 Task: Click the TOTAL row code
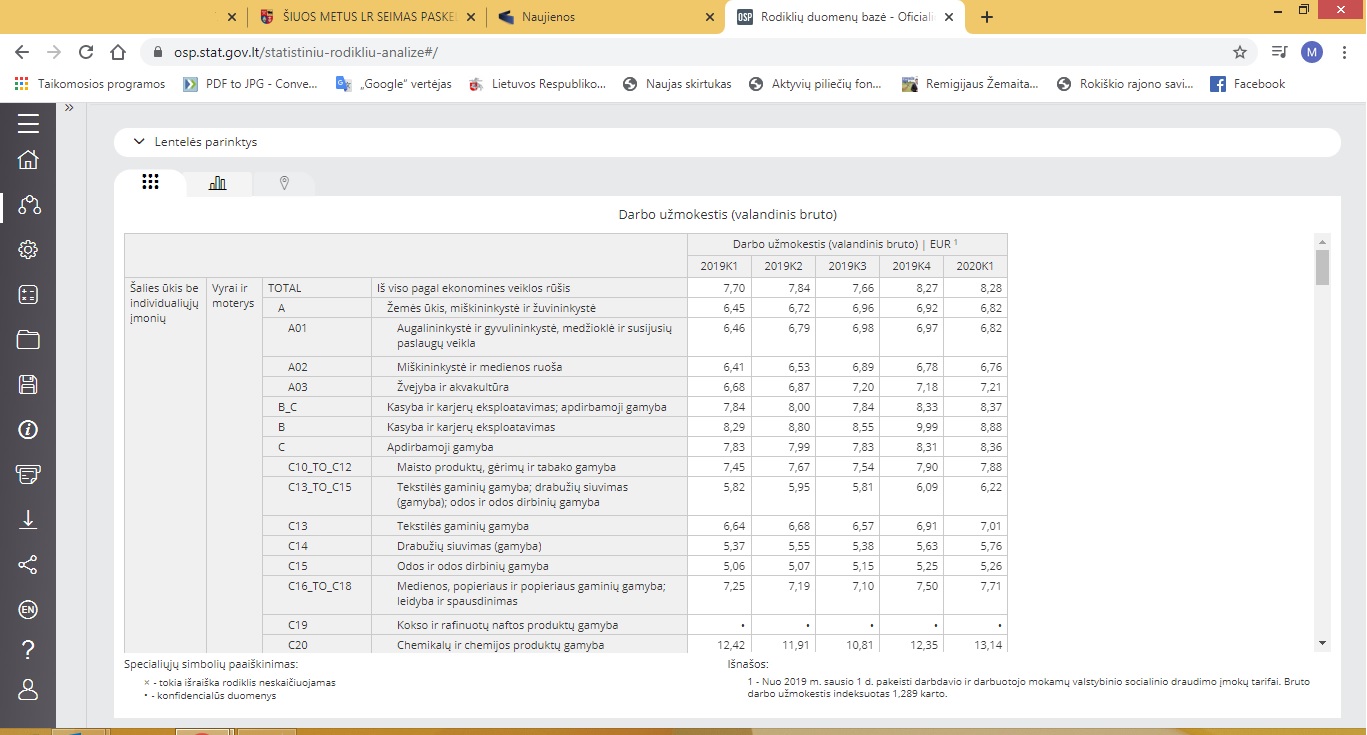click(284, 288)
